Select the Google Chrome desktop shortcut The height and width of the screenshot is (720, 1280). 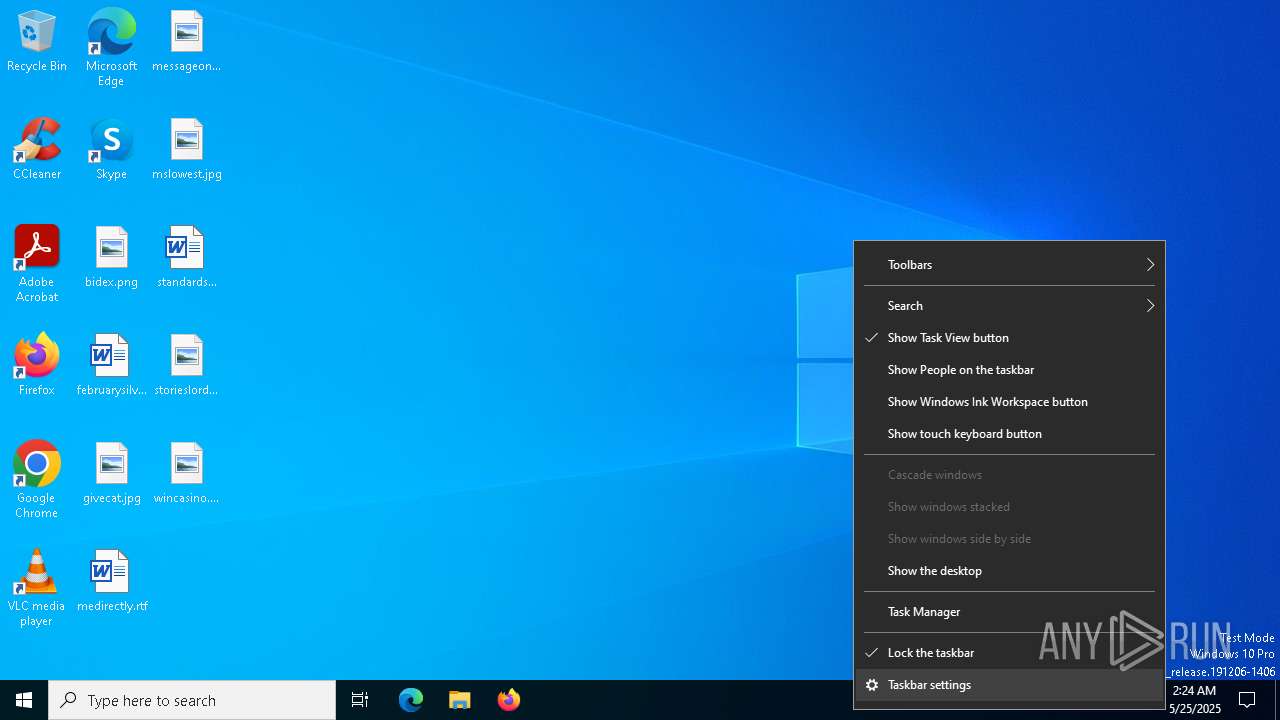[37, 479]
